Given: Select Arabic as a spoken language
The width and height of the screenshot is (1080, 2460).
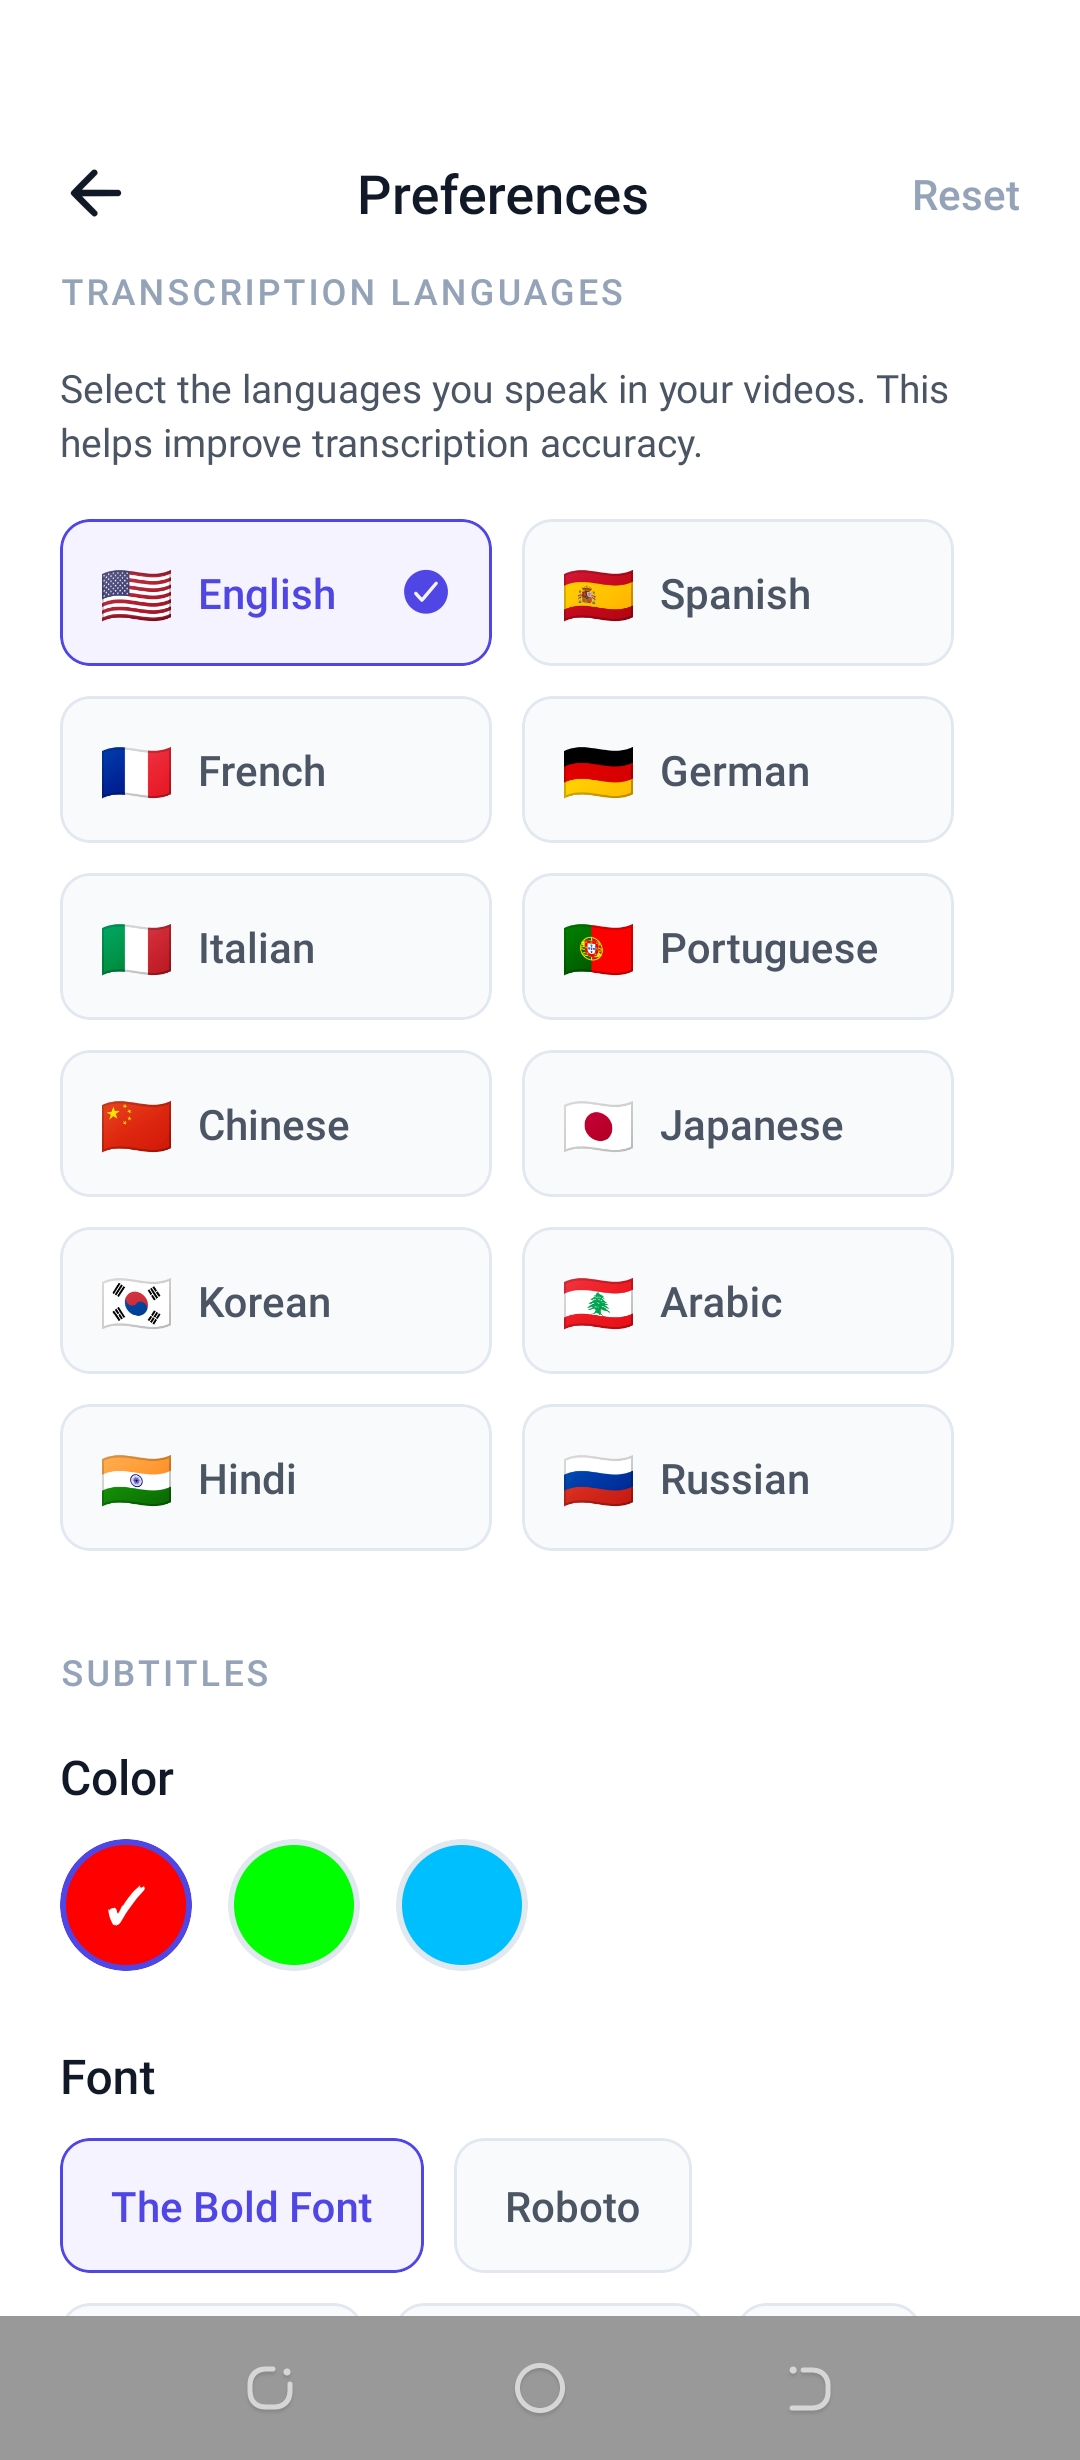Looking at the screenshot, I should (737, 1301).
